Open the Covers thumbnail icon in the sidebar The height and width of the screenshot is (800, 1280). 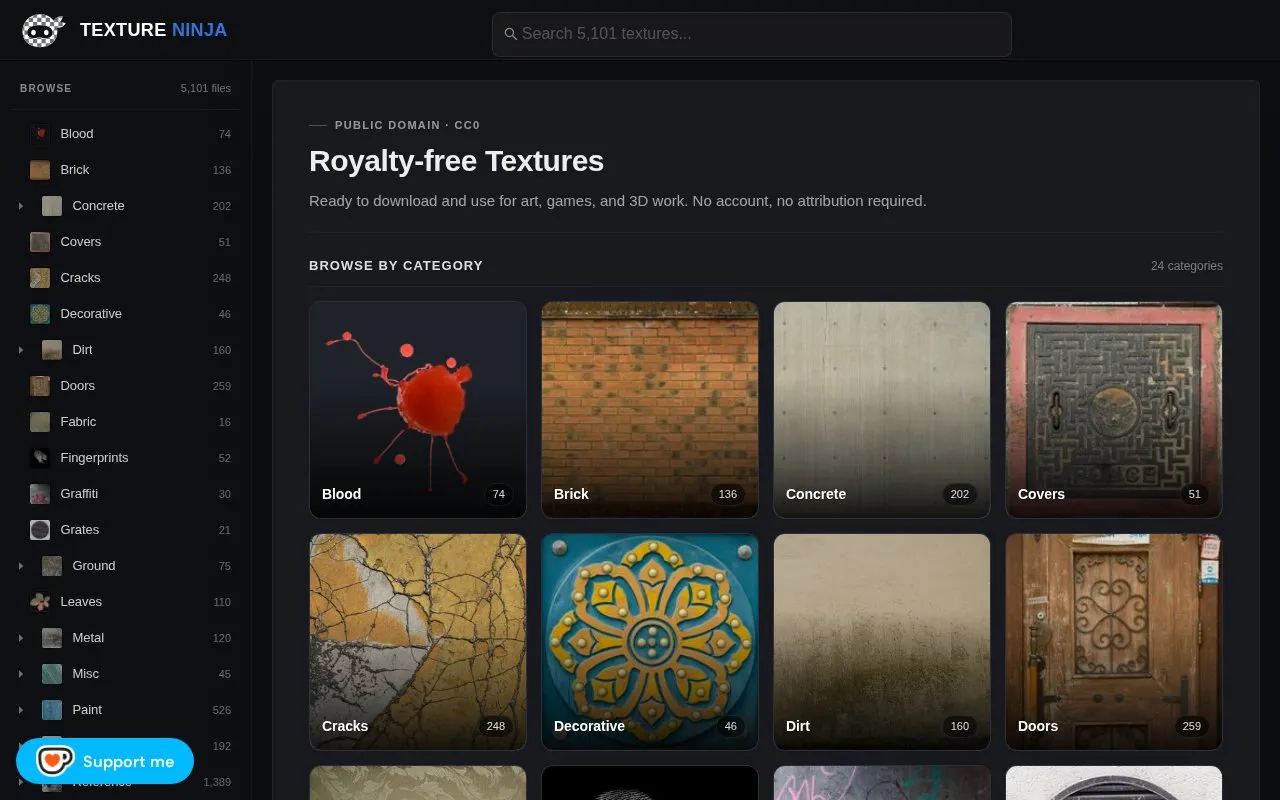click(40, 241)
